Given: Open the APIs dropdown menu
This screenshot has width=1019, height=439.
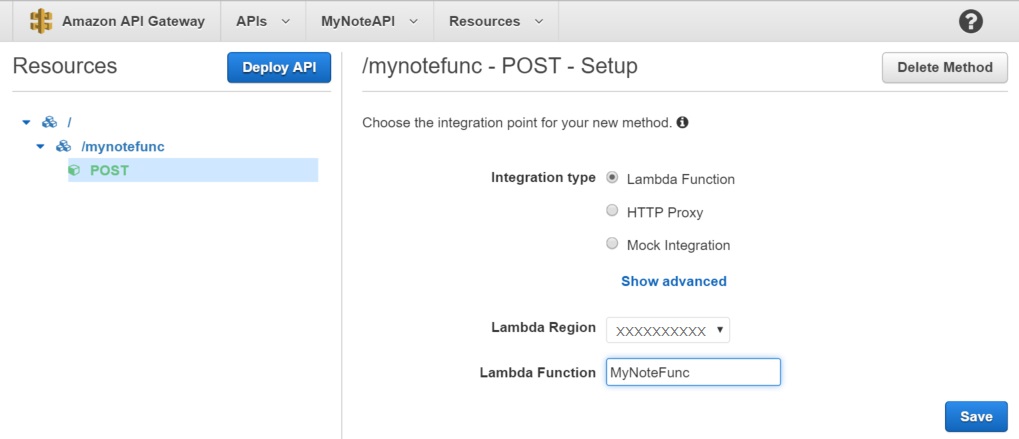Looking at the screenshot, I should click(x=263, y=21).
